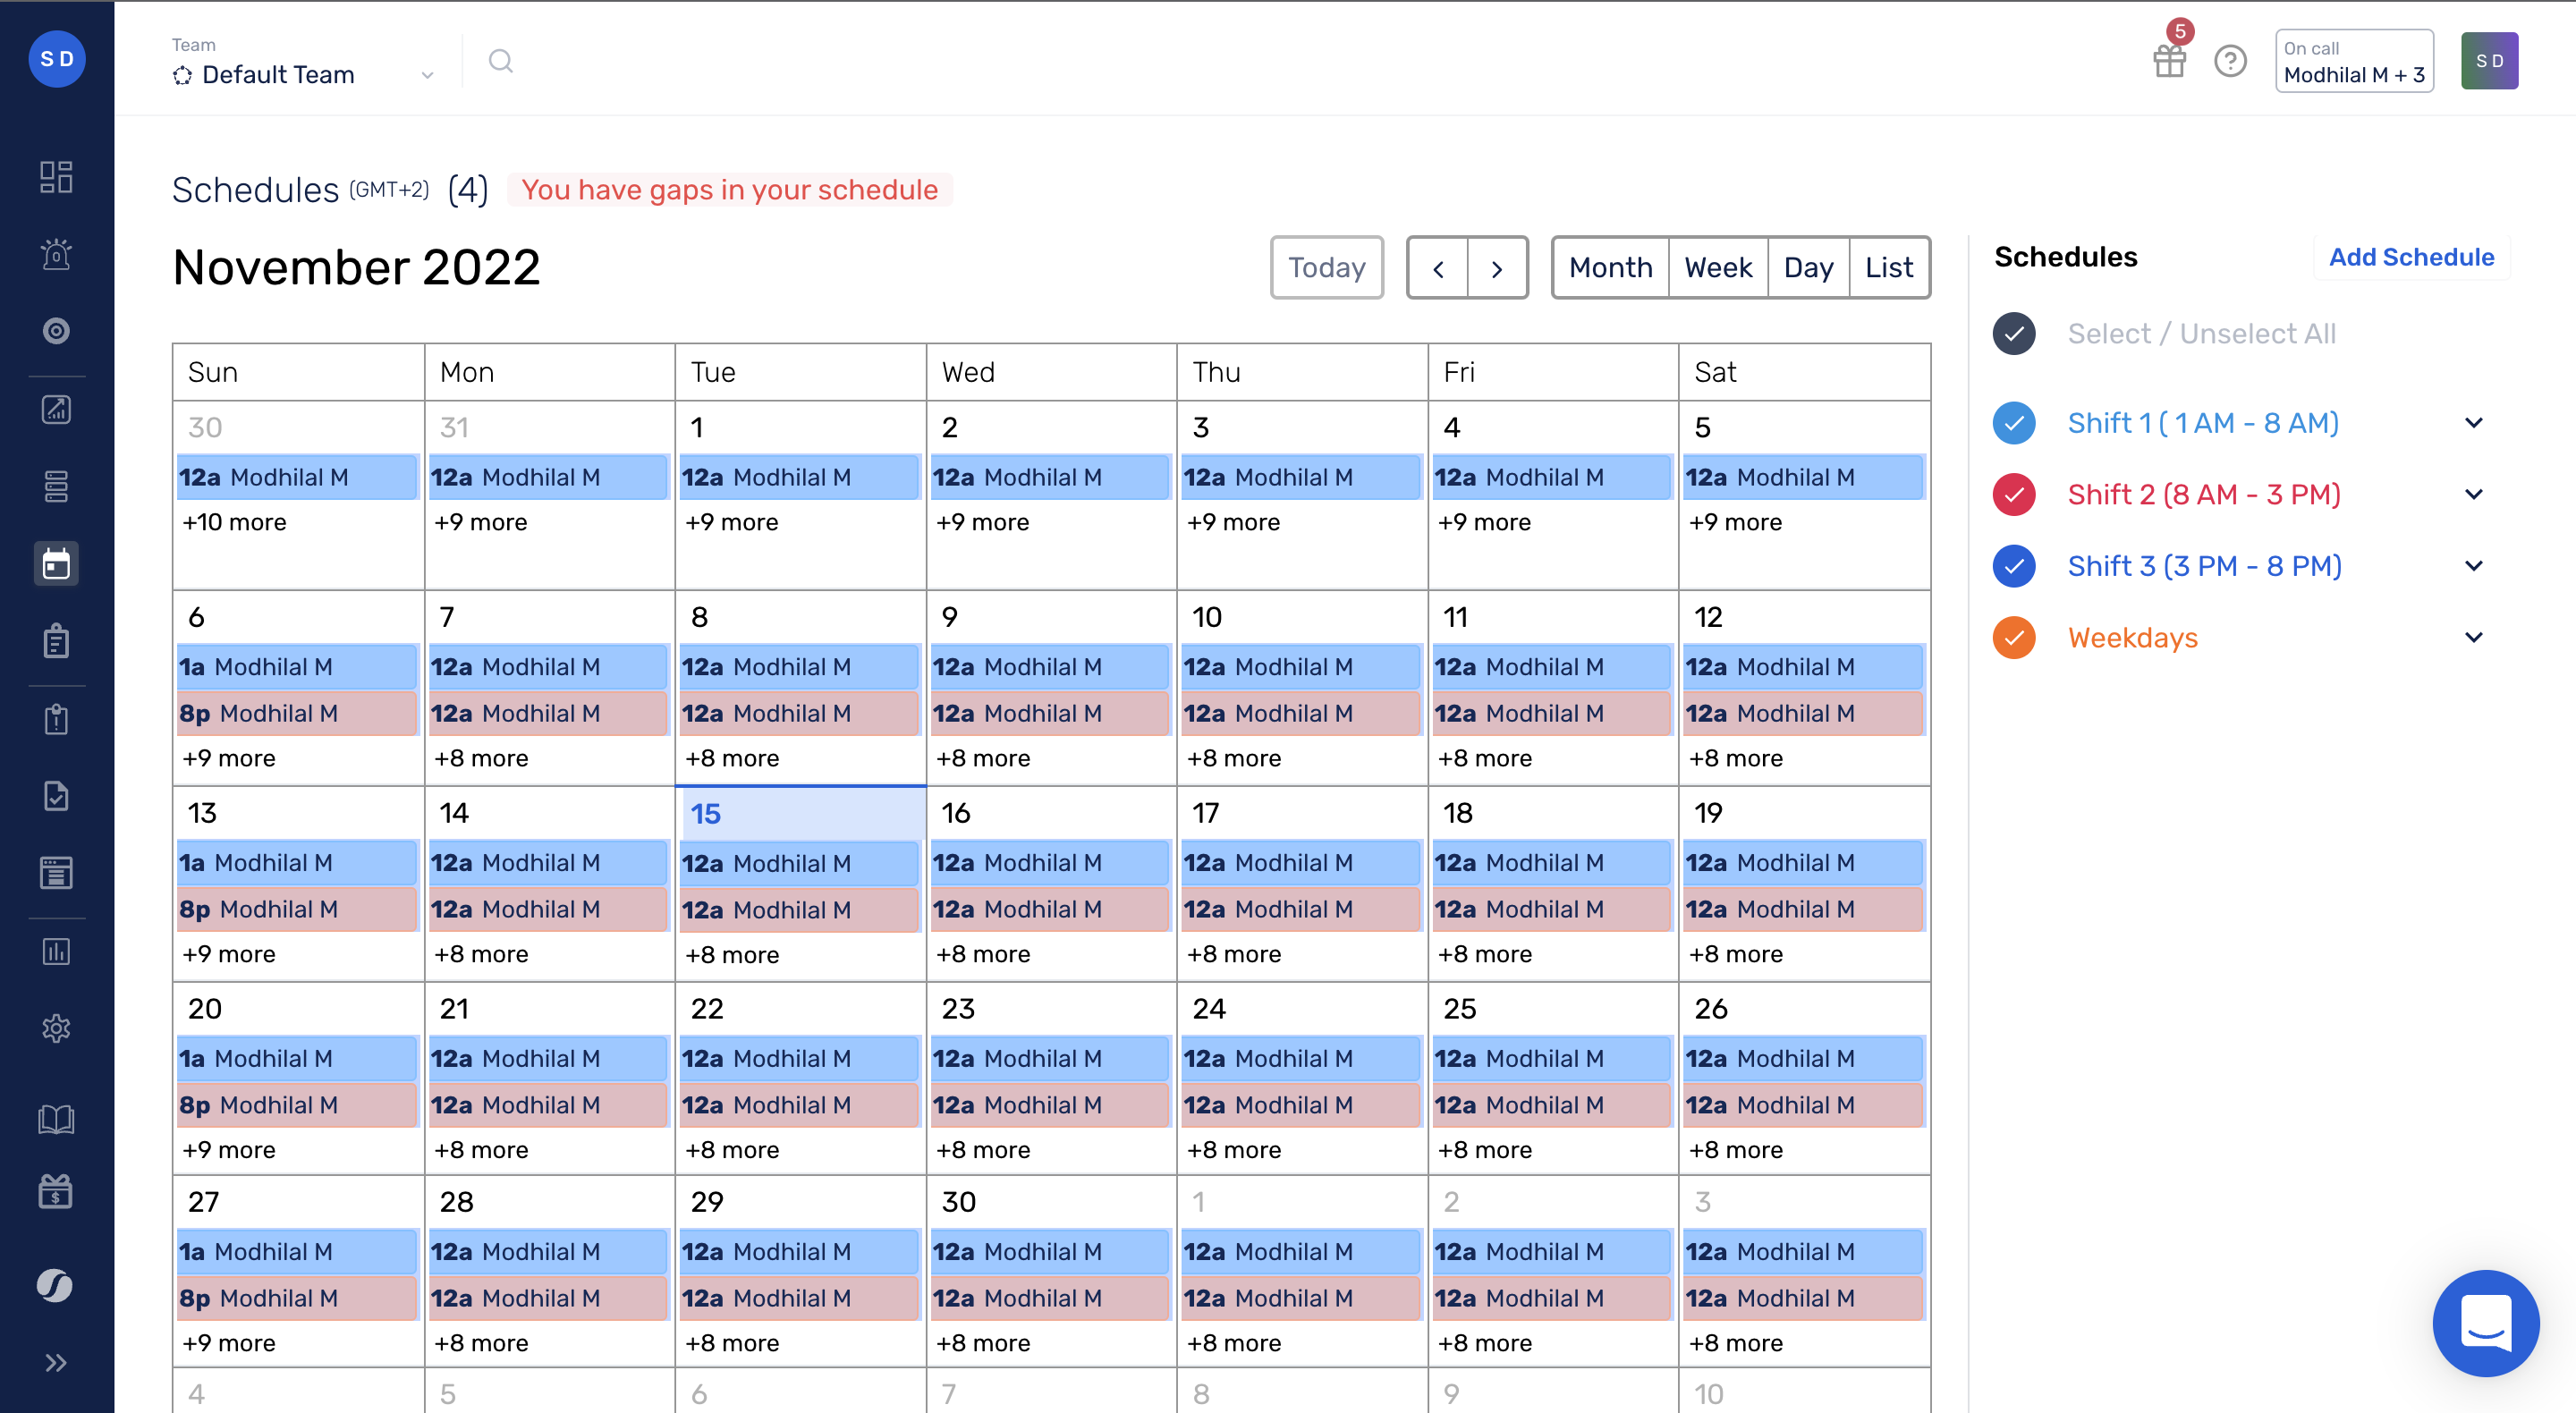Open the clipboard list icon in sidebar

(56, 641)
